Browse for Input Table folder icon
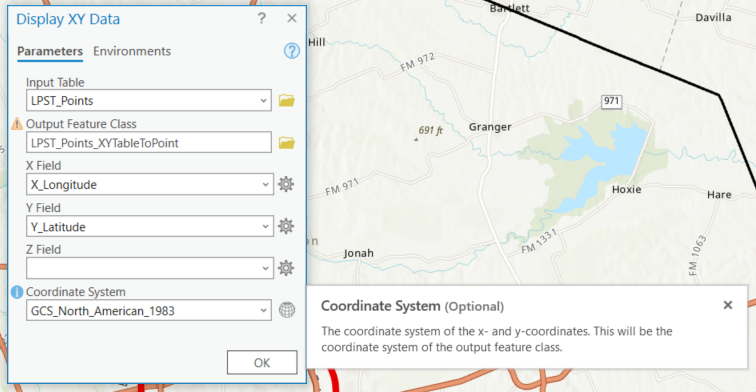This screenshot has height=392, width=756. (286, 100)
